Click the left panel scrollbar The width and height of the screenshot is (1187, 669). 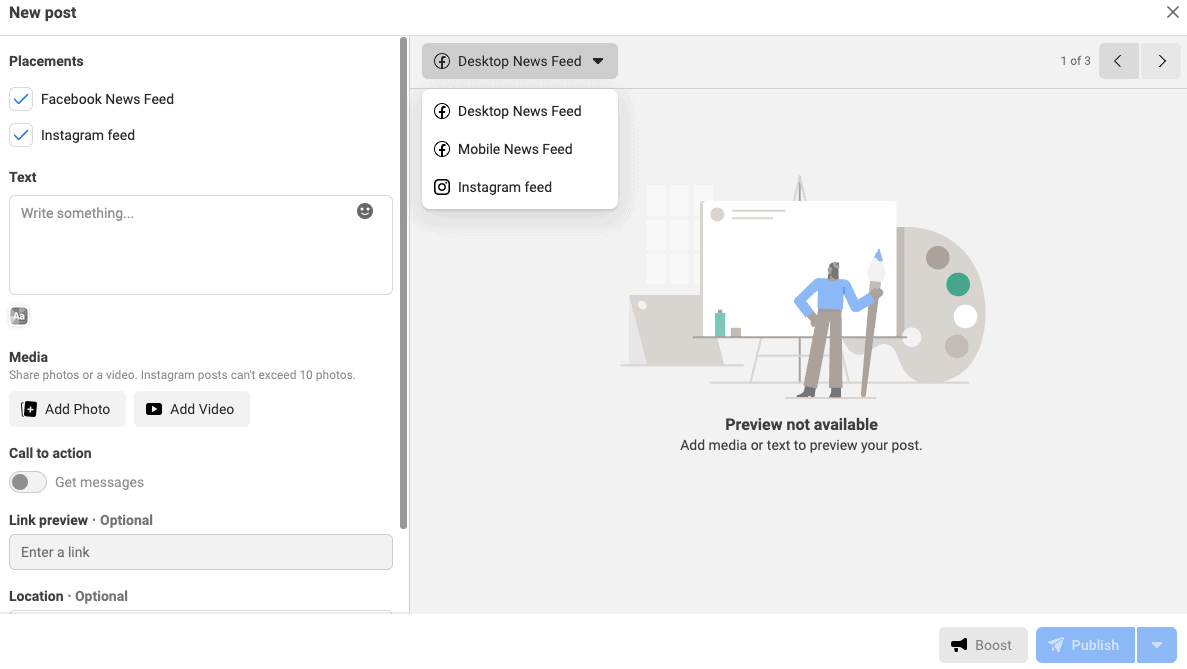pos(403,283)
